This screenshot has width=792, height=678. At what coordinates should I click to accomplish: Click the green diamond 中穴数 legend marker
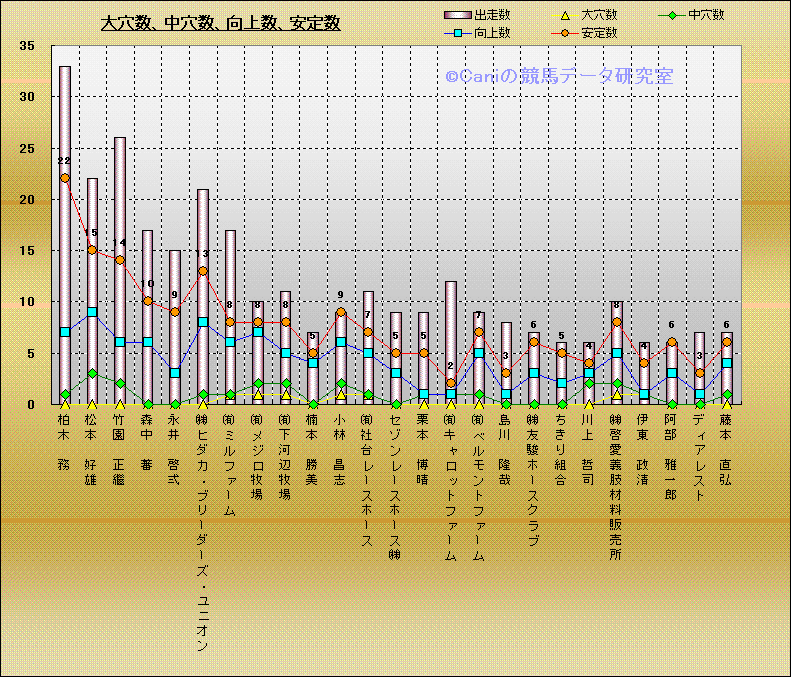pyautogui.click(x=672, y=15)
